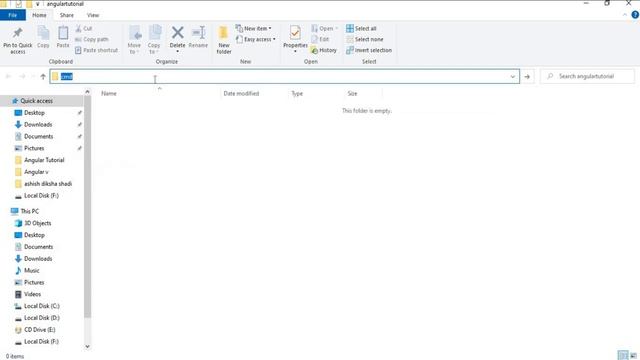Click the Forward navigation arrow
This screenshot has width=640, height=360.
click(22, 76)
